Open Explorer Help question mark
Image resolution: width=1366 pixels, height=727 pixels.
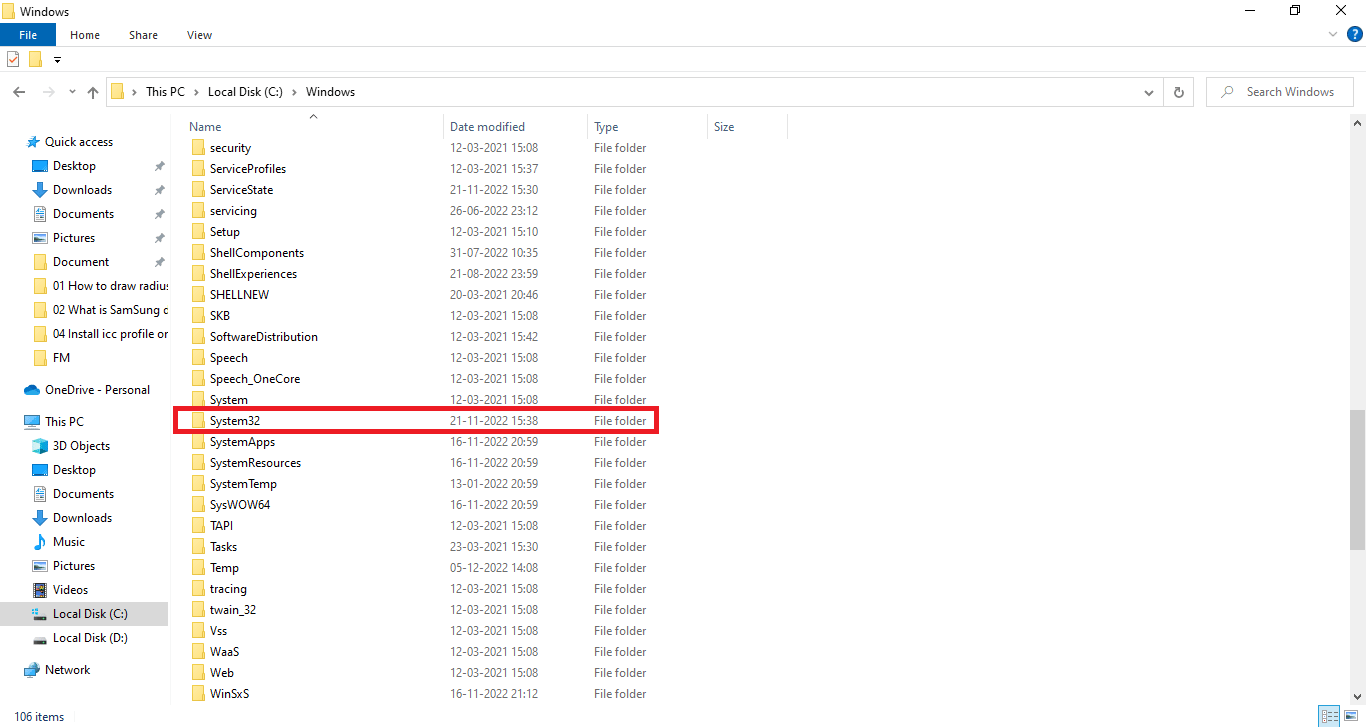tap(1355, 35)
